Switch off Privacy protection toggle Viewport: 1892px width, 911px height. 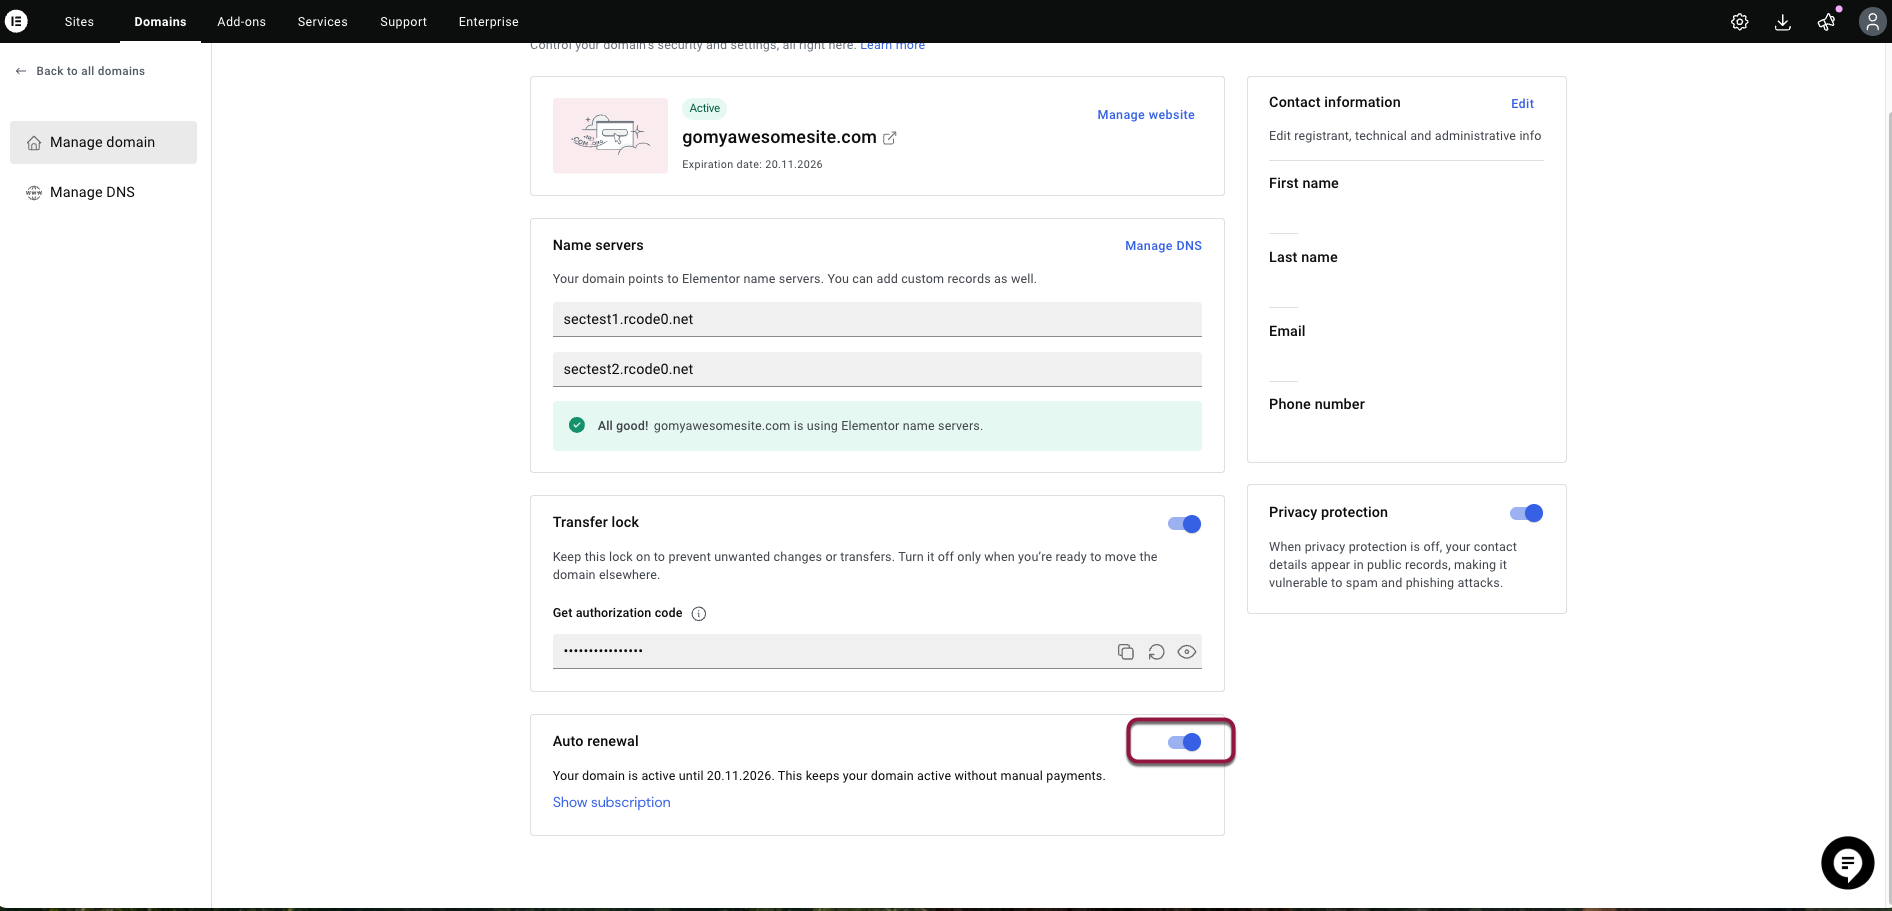pyautogui.click(x=1526, y=513)
